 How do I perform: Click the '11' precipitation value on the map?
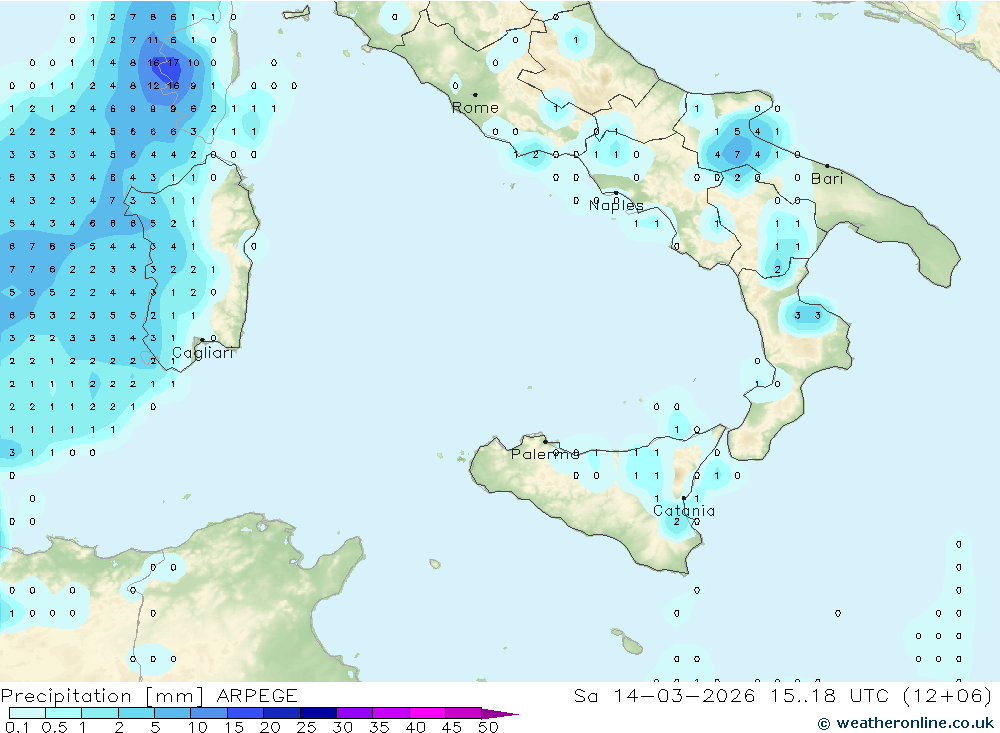(x=153, y=40)
